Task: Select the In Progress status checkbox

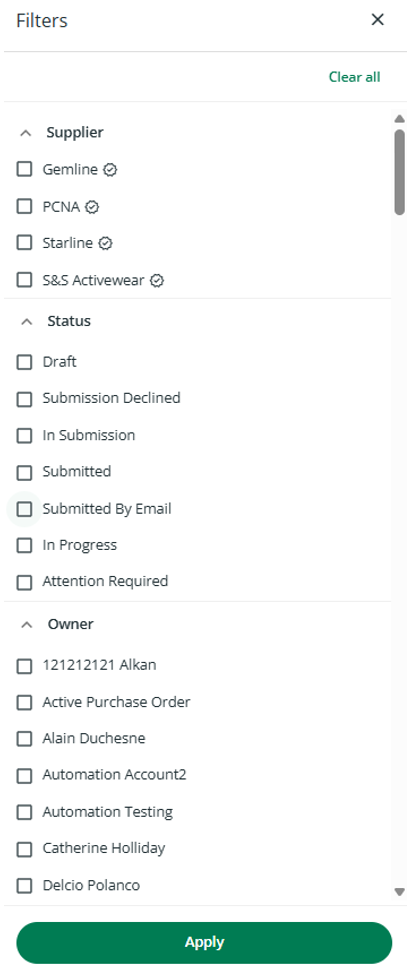Action: coord(24,546)
